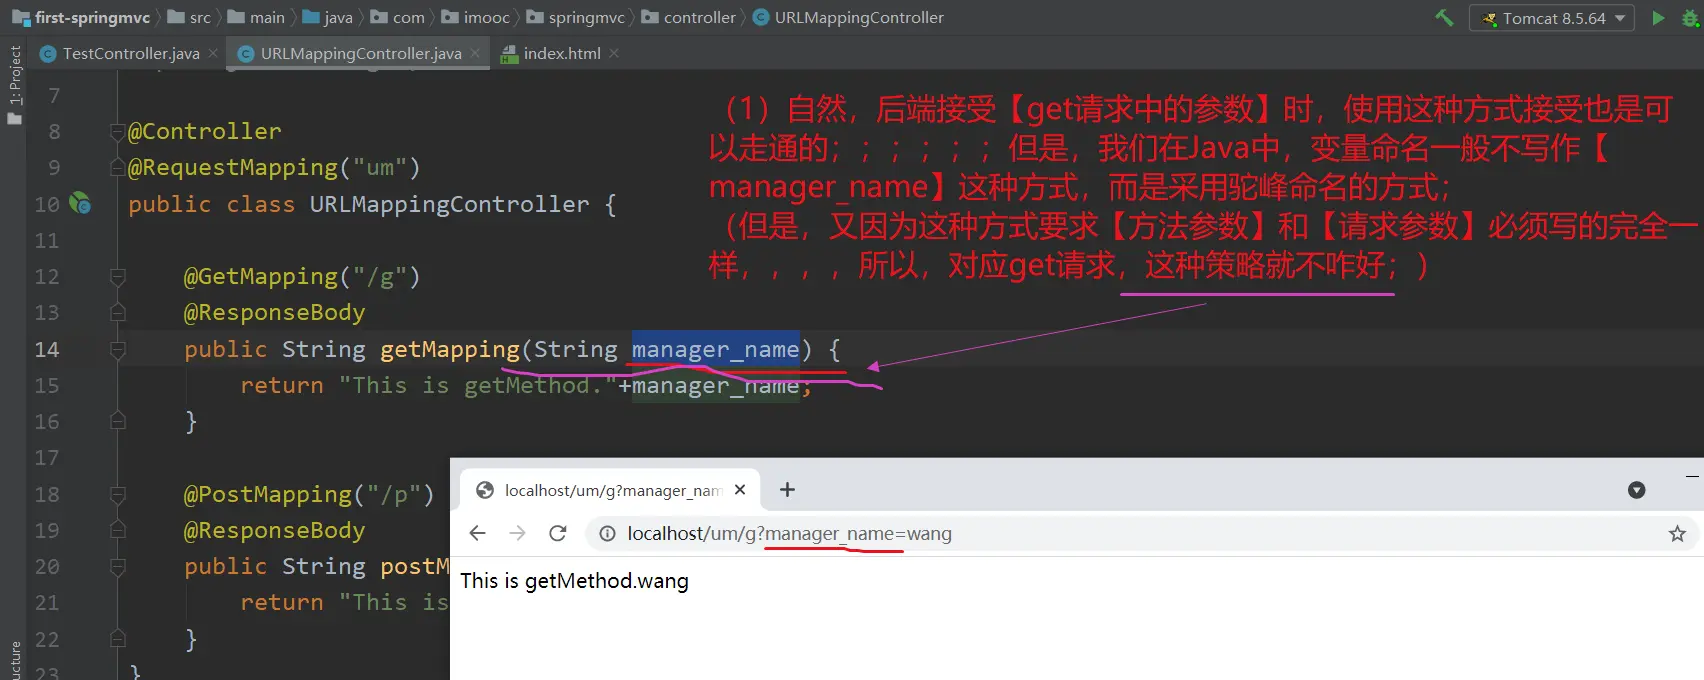Click the browser Back arrow button
The width and height of the screenshot is (1704, 680).
[x=478, y=533]
